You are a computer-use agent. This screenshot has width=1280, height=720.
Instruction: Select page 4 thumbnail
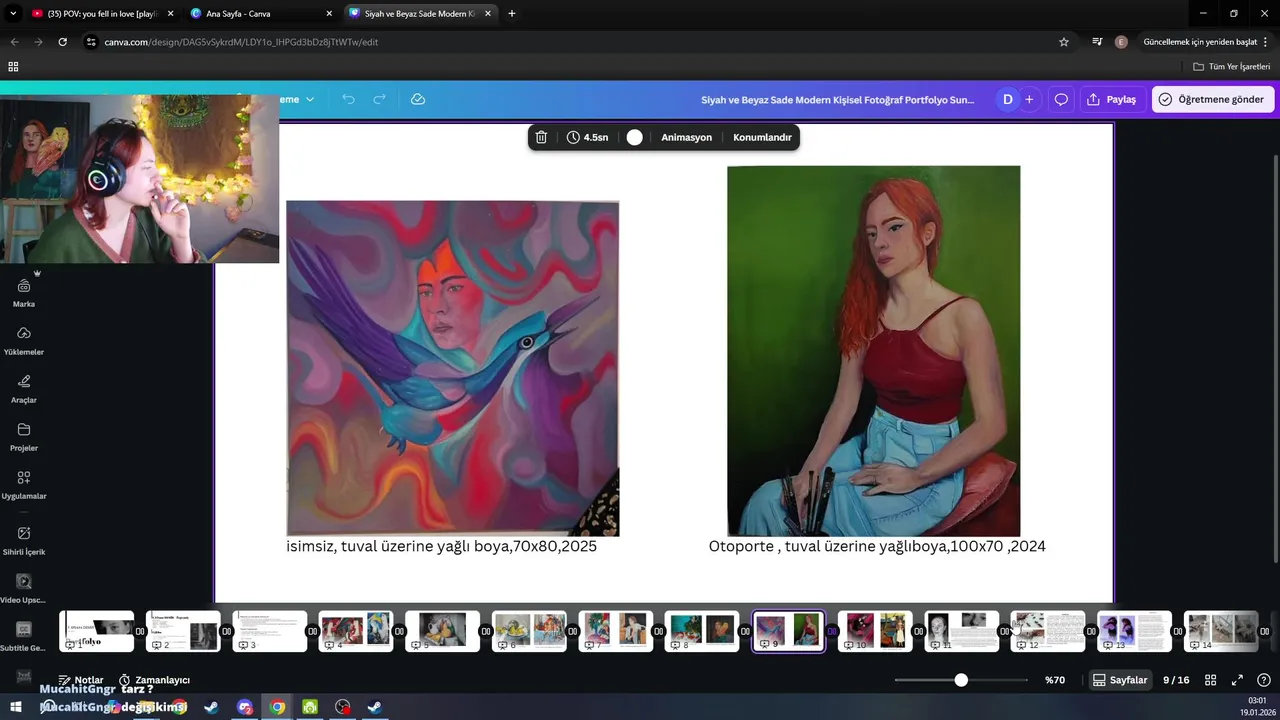coord(356,631)
